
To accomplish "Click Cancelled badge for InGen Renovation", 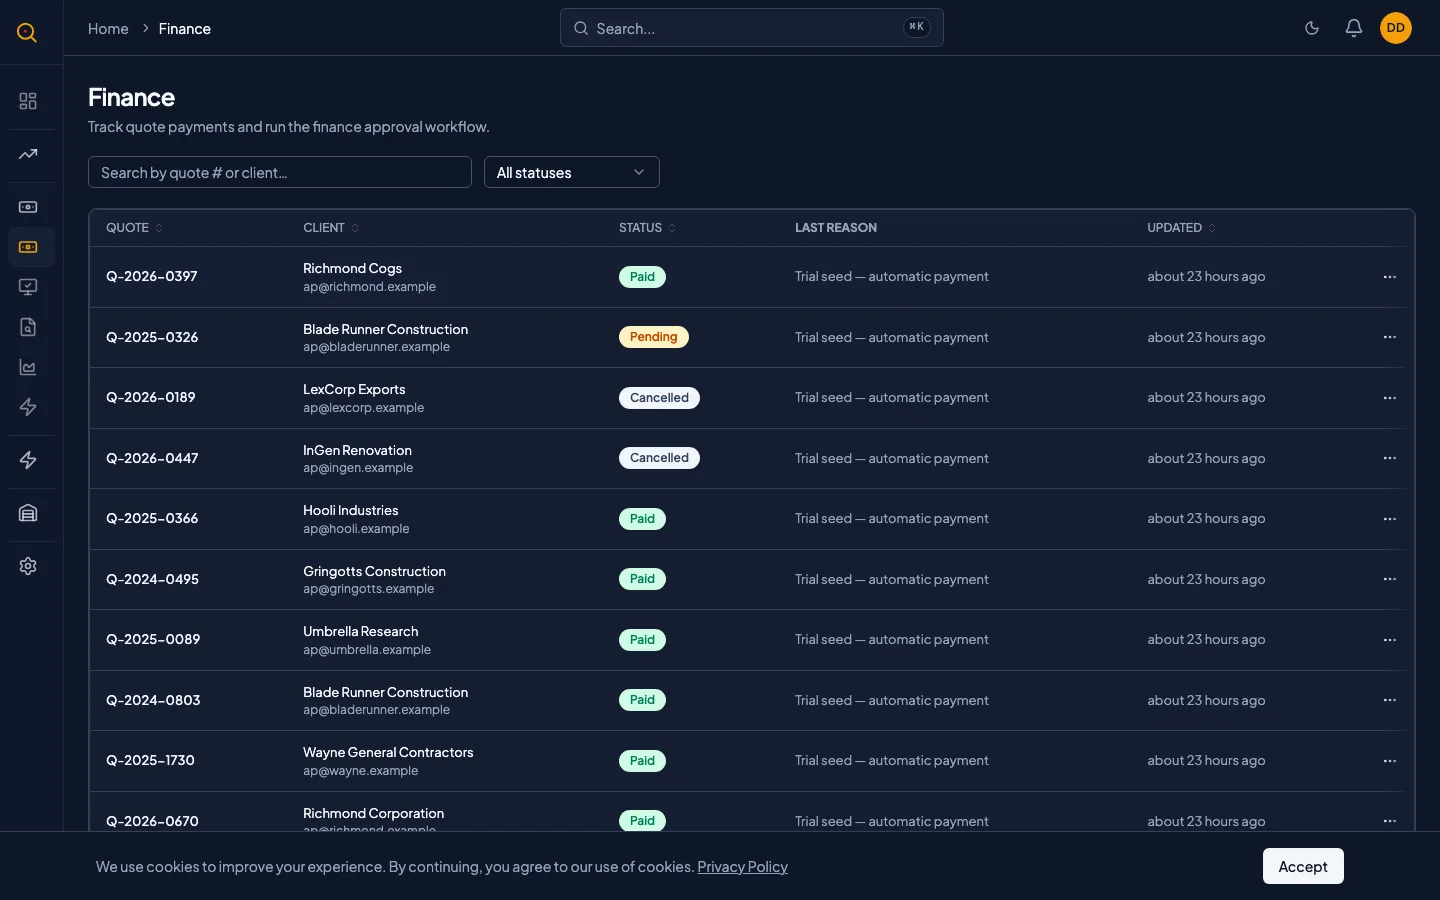I will click(x=659, y=458).
